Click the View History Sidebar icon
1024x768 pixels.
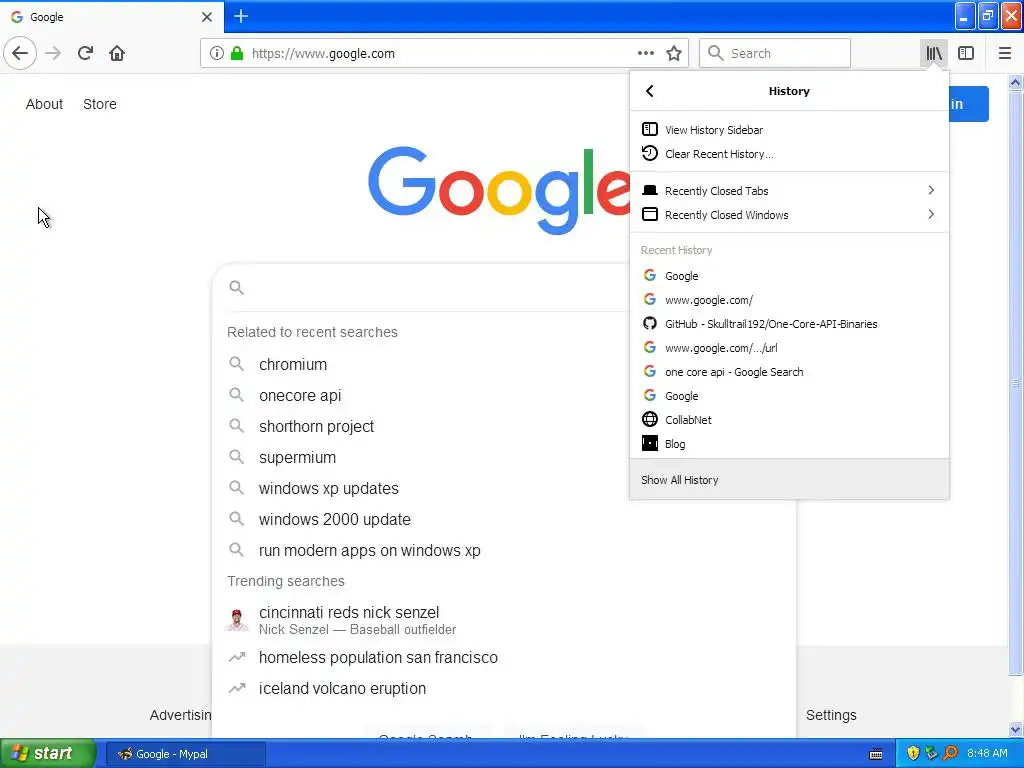tap(650, 129)
